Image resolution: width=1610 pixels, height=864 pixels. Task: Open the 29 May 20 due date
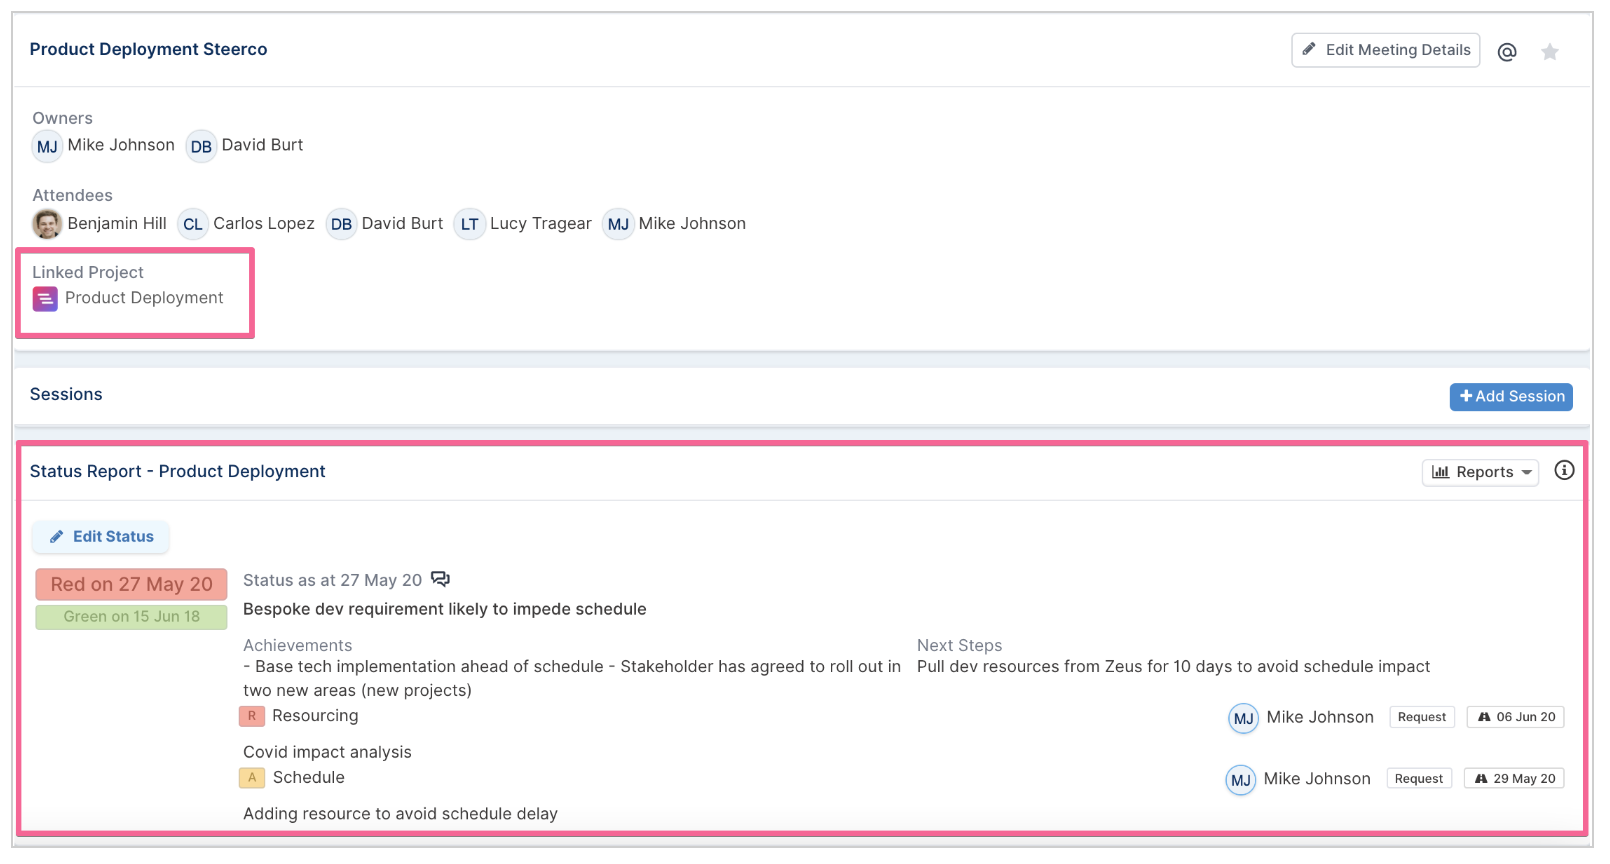tap(1514, 778)
